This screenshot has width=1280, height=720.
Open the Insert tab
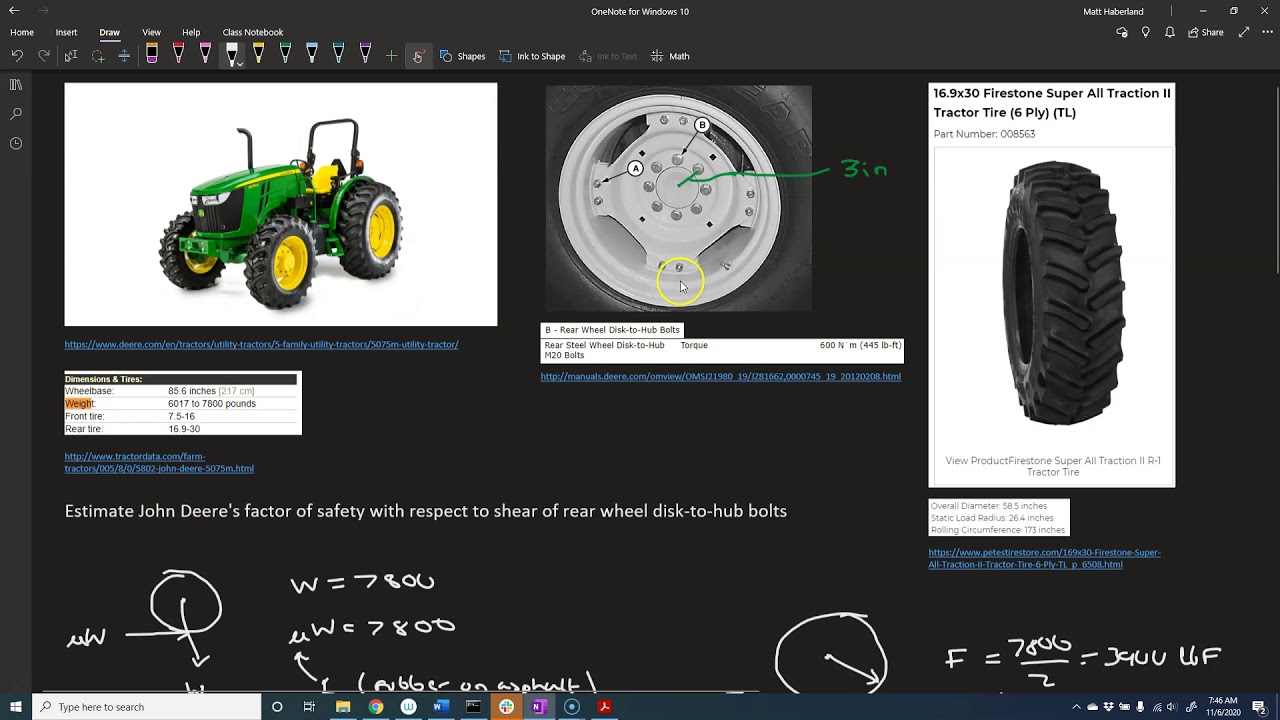[x=66, y=32]
